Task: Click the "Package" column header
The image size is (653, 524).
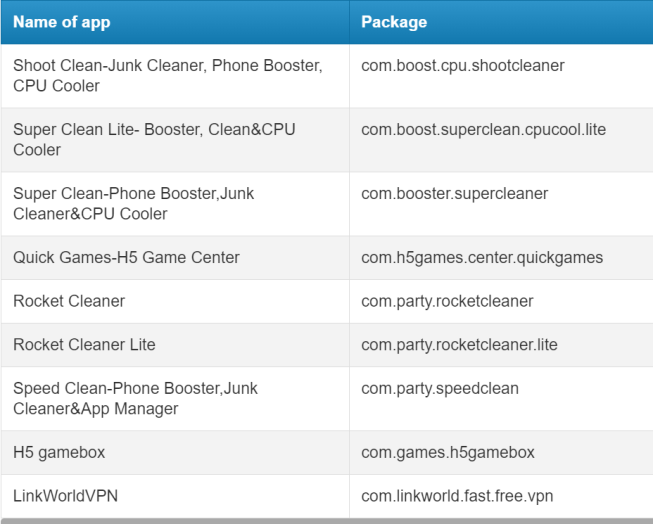Action: [x=394, y=22]
